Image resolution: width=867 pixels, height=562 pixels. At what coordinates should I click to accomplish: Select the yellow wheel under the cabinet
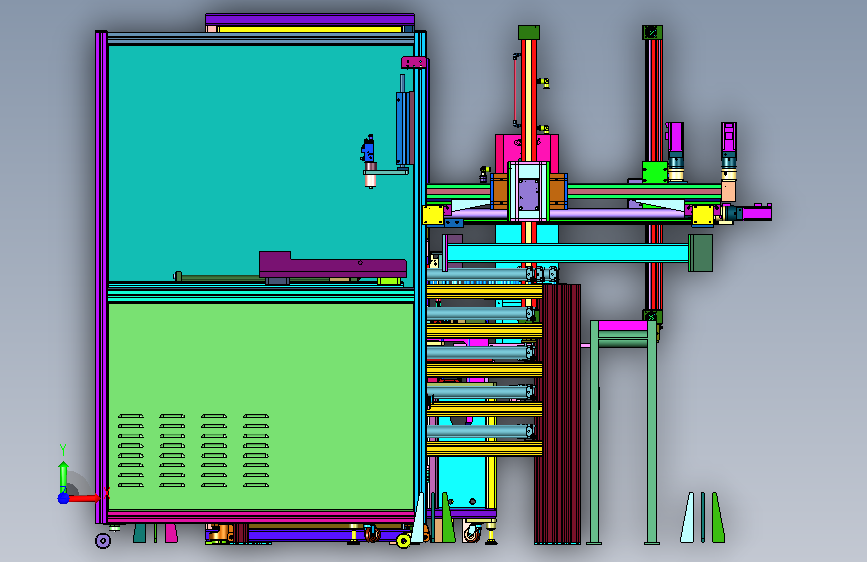(404, 541)
